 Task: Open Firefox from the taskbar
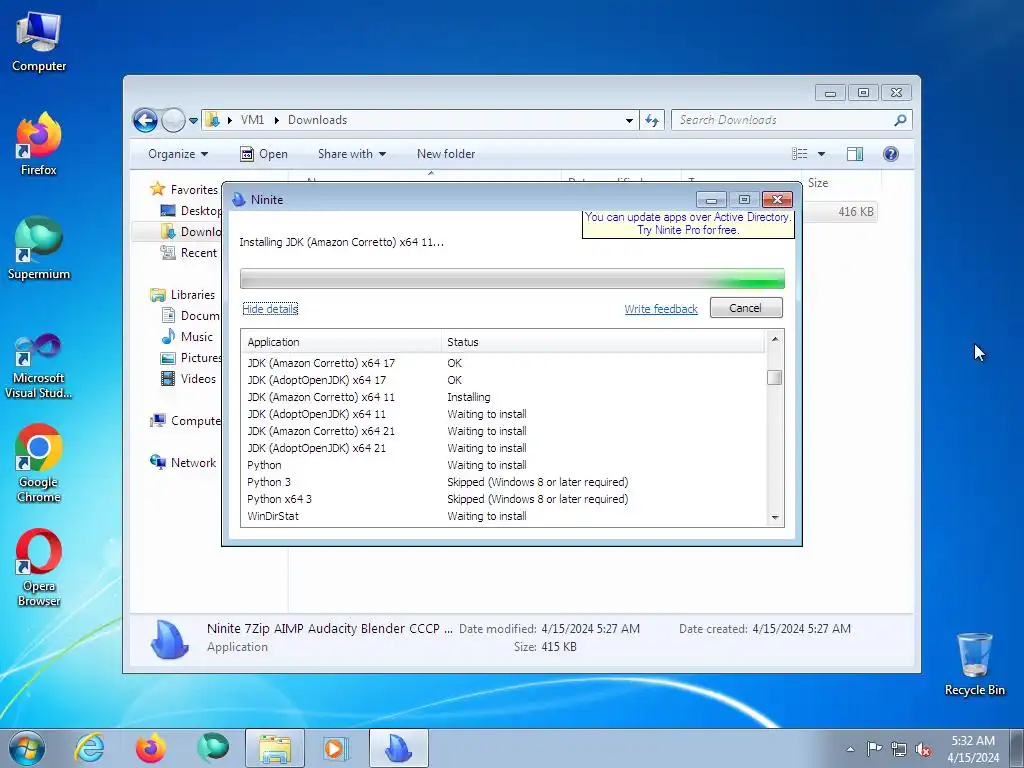(150, 748)
